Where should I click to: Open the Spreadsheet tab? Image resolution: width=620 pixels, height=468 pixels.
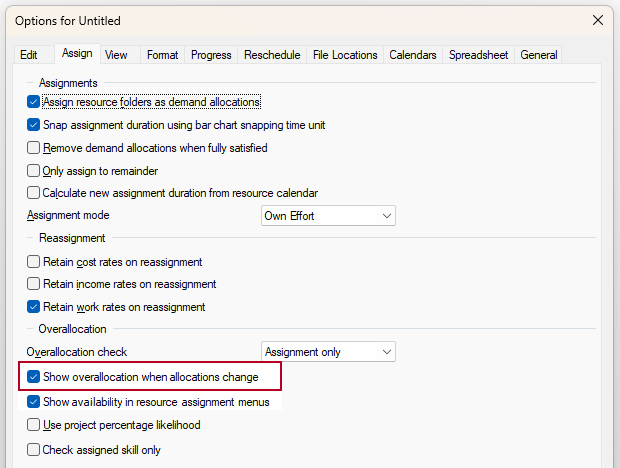pos(478,55)
